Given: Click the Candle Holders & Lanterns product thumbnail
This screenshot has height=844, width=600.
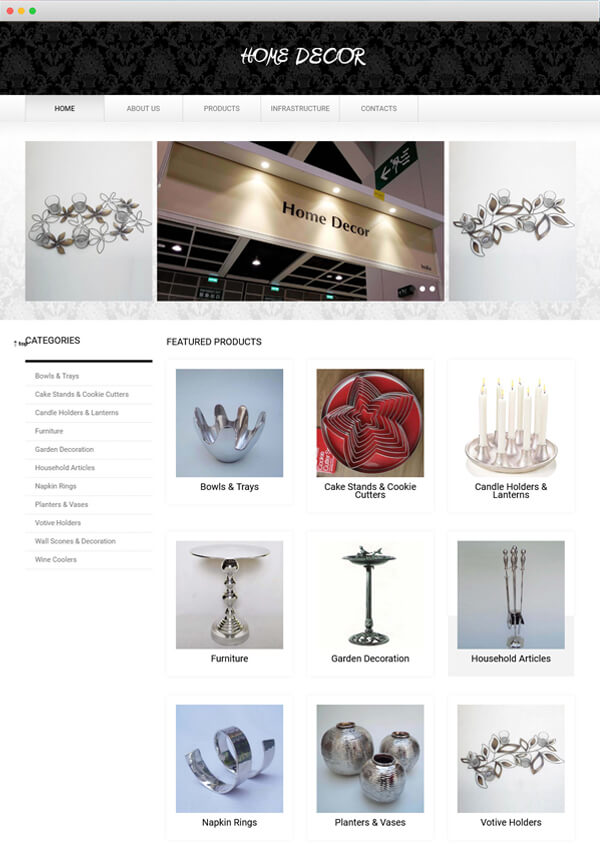Looking at the screenshot, I should (x=511, y=423).
